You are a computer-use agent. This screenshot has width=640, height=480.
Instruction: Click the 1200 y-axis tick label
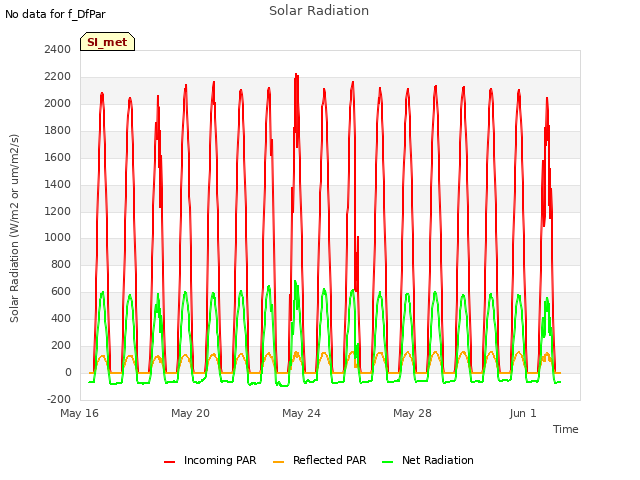[58, 211]
